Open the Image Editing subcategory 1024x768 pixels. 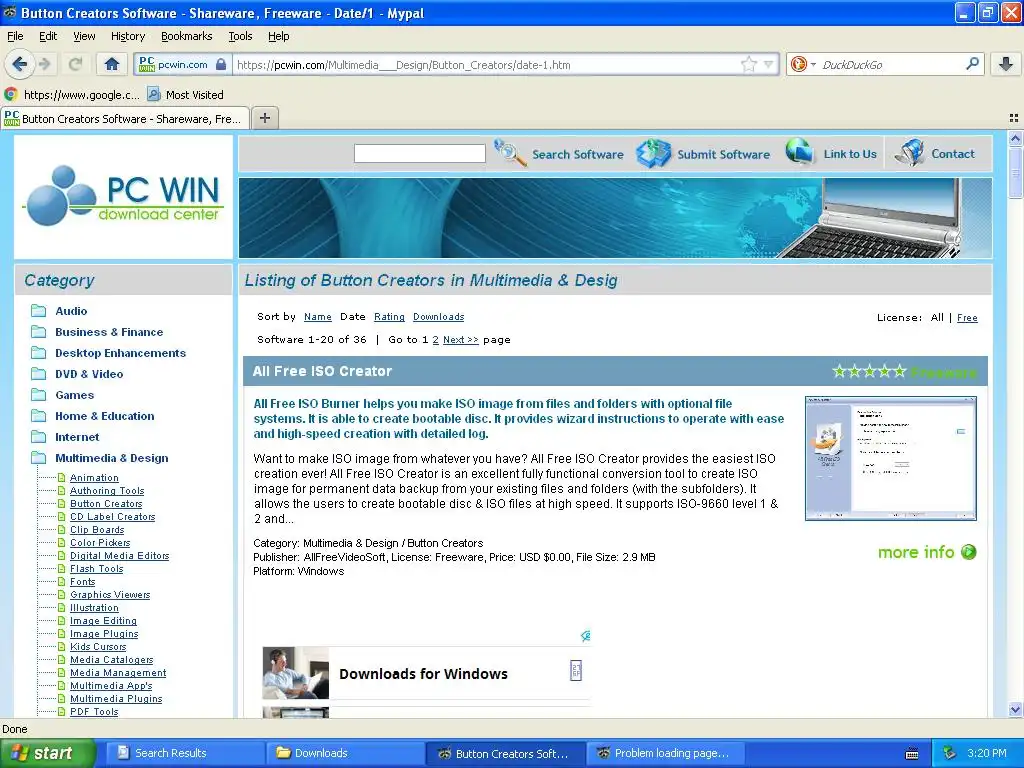(x=103, y=620)
